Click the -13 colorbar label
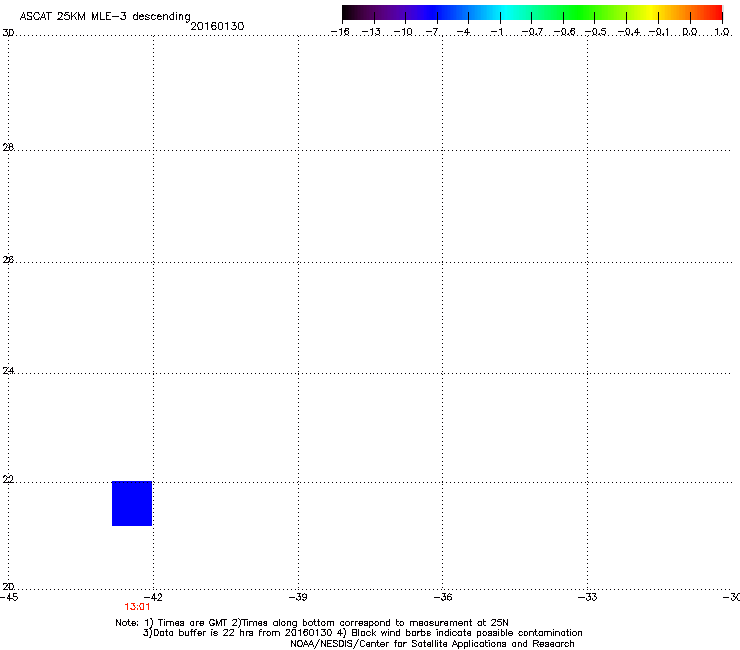 click(371, 32)
